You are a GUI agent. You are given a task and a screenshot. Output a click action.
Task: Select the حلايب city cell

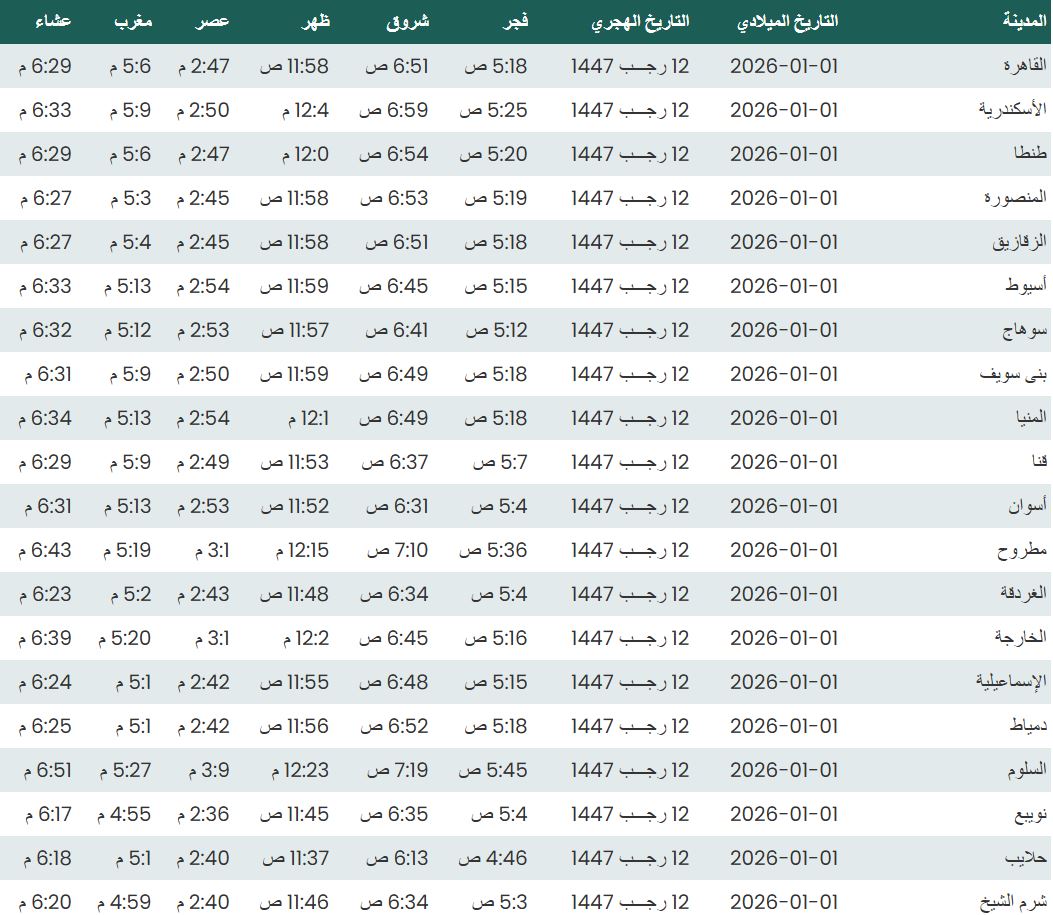point(1026,858)
